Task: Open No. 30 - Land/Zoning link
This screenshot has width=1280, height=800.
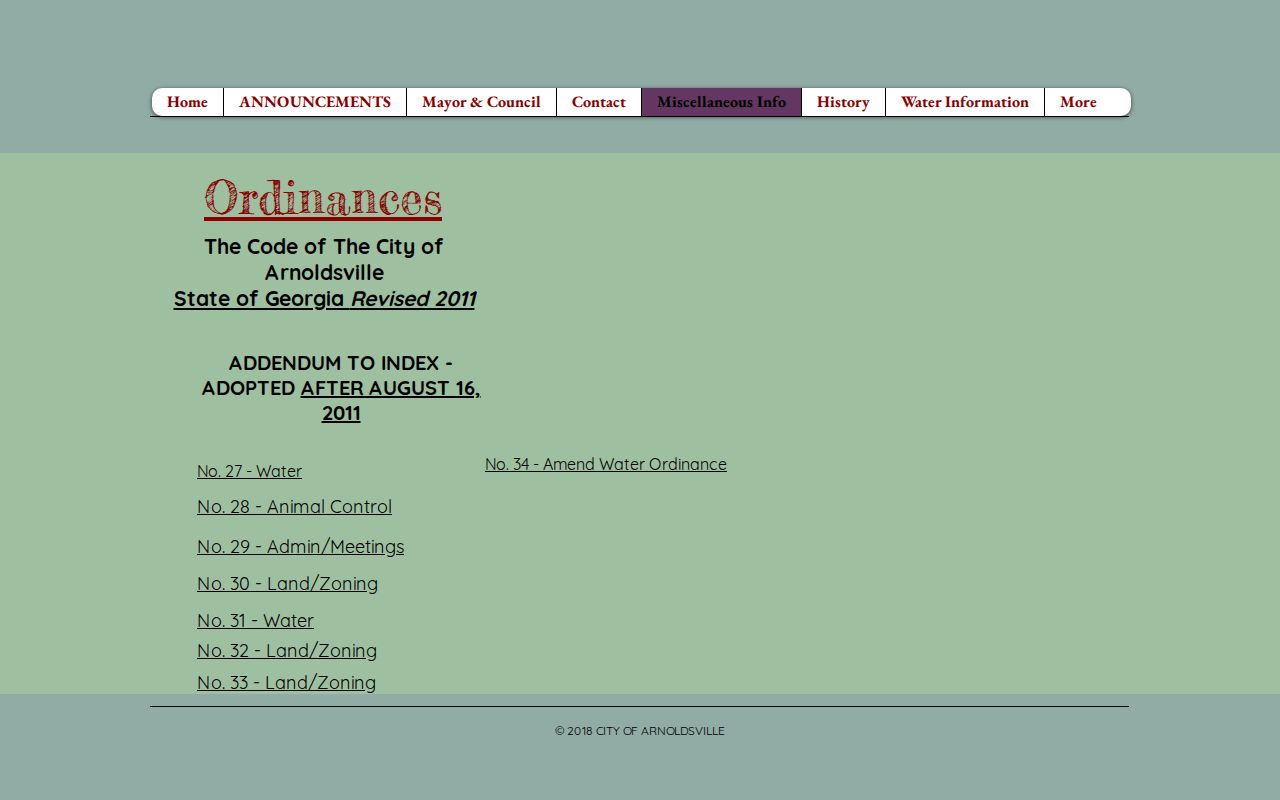Action: (287, 584)
